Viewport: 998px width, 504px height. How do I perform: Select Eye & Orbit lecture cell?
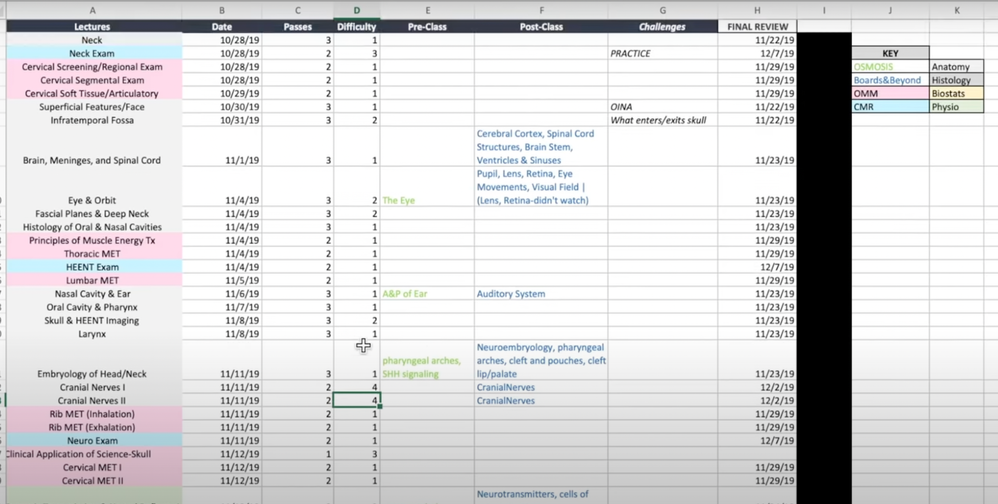93,187
